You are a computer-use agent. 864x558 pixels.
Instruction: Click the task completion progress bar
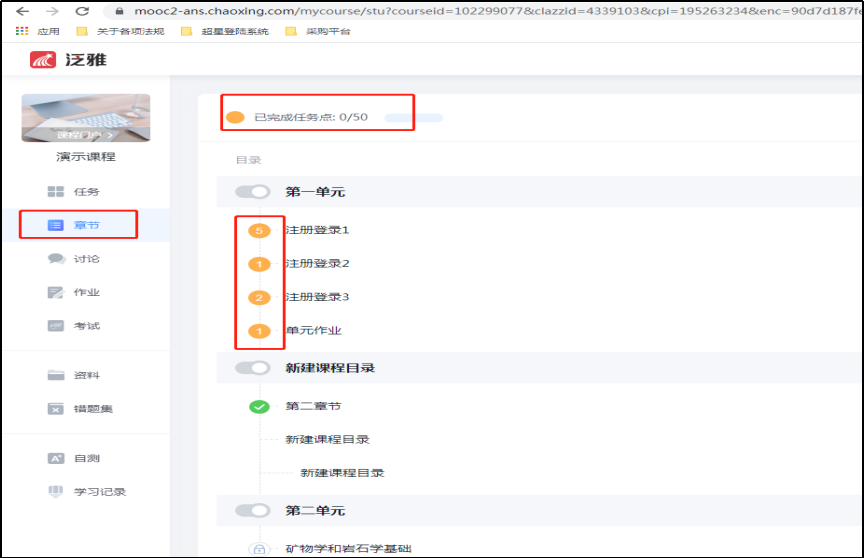click(413, 118)
